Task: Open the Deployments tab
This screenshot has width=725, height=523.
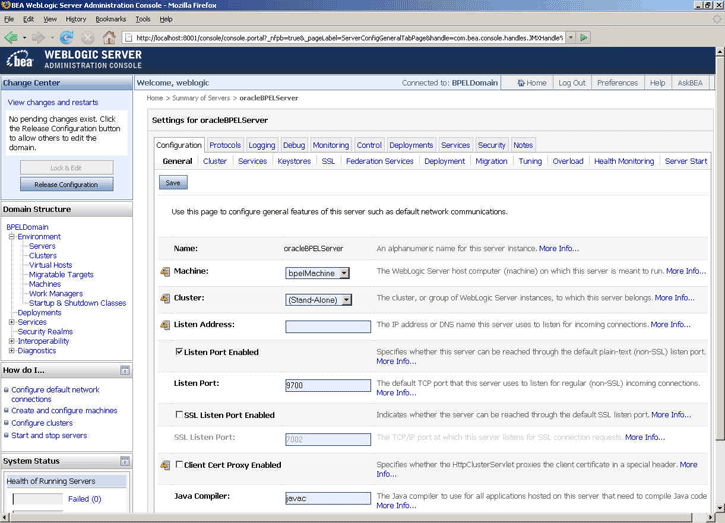Action: point(411,145)
